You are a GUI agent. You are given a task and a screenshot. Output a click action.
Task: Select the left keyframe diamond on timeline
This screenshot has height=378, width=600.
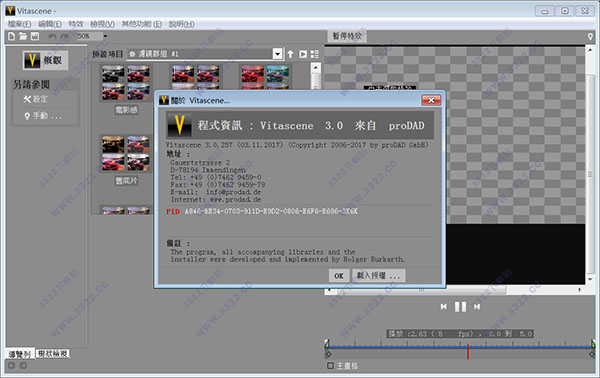coord(328,355)
